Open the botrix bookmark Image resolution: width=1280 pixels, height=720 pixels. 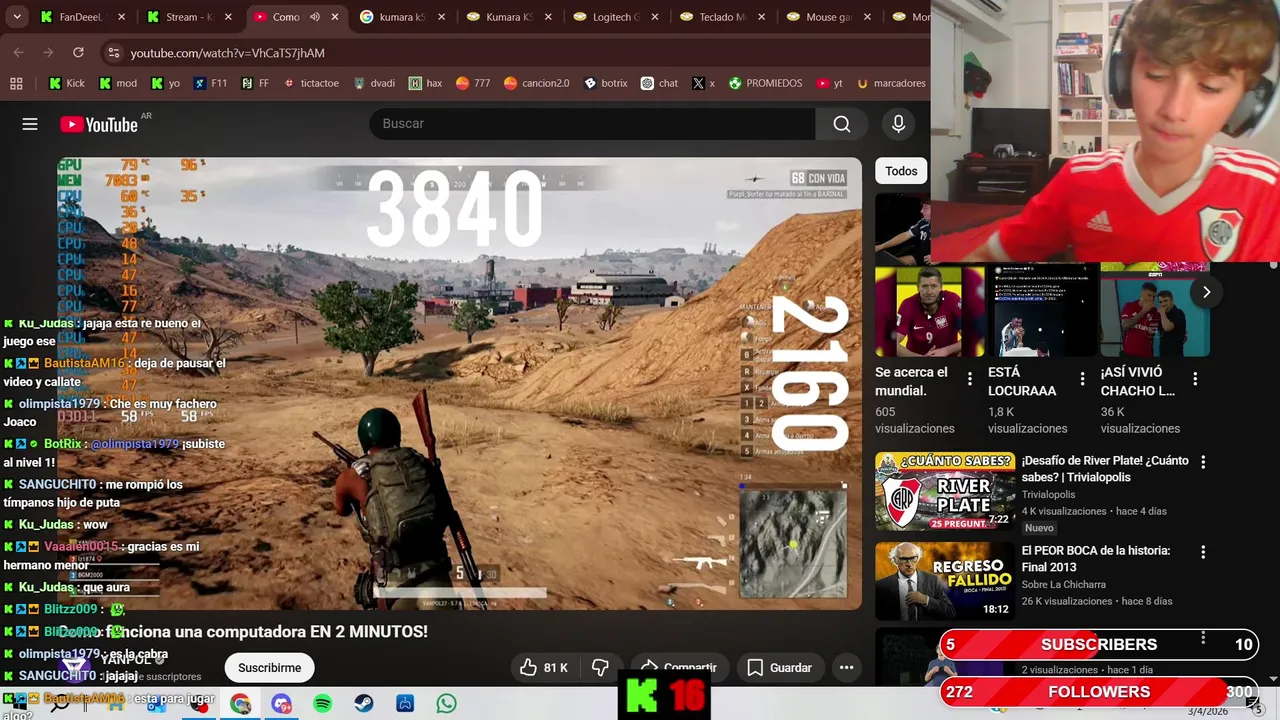[605, 83]
